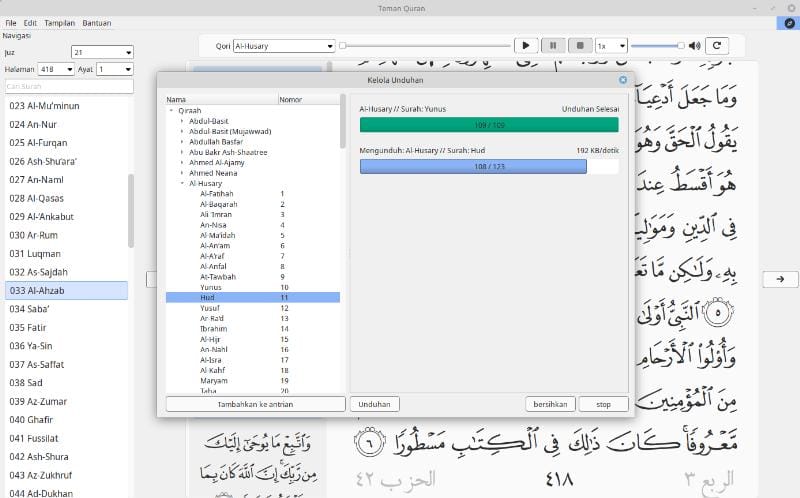Screen dimensions: 800x498
Task: Open the Edit menu
Action: tap(30, 23)
